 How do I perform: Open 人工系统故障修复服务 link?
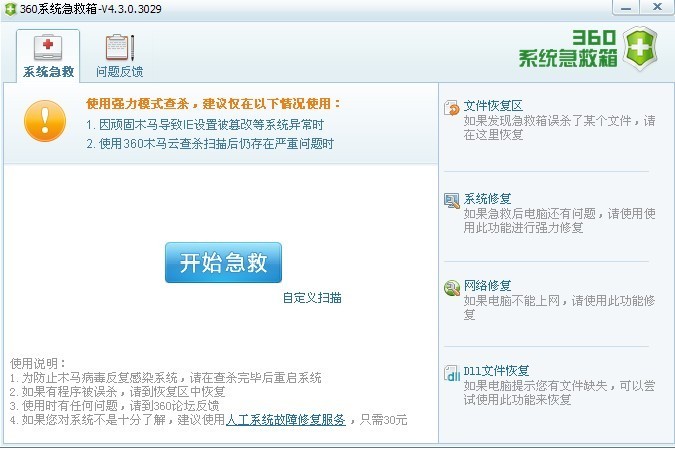tap(286, 420)
